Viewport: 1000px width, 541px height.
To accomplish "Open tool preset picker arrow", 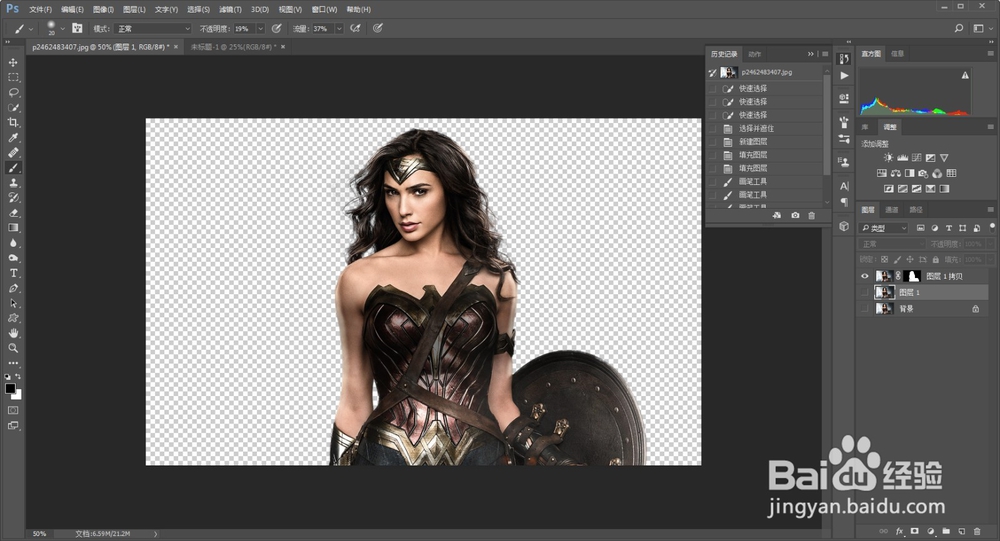I will coord(31,29).
